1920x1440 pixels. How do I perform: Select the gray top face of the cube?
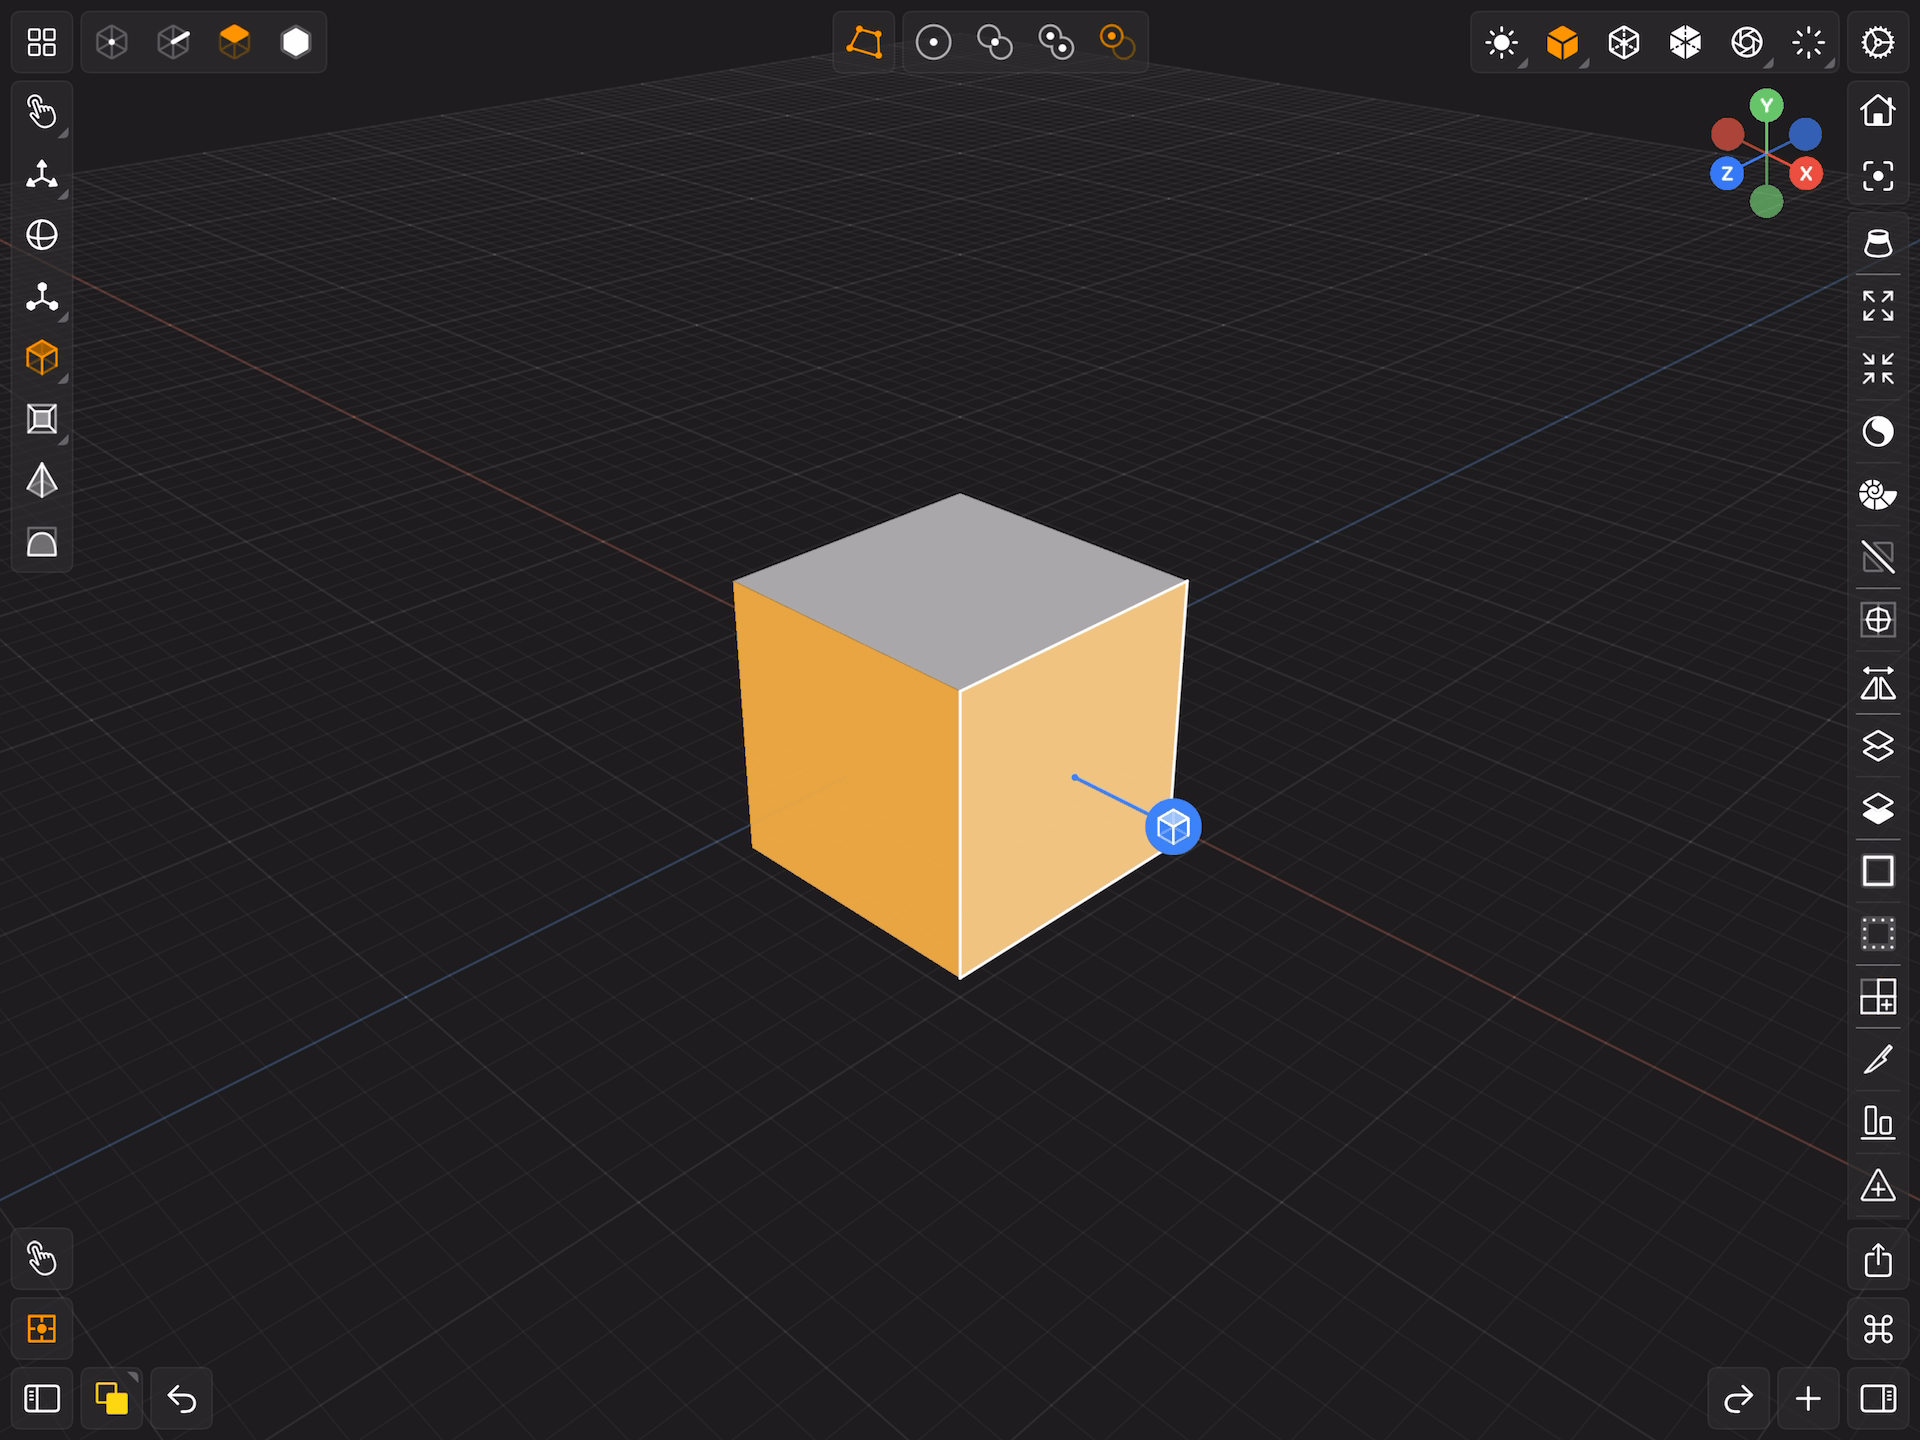(x=960, y=590)
